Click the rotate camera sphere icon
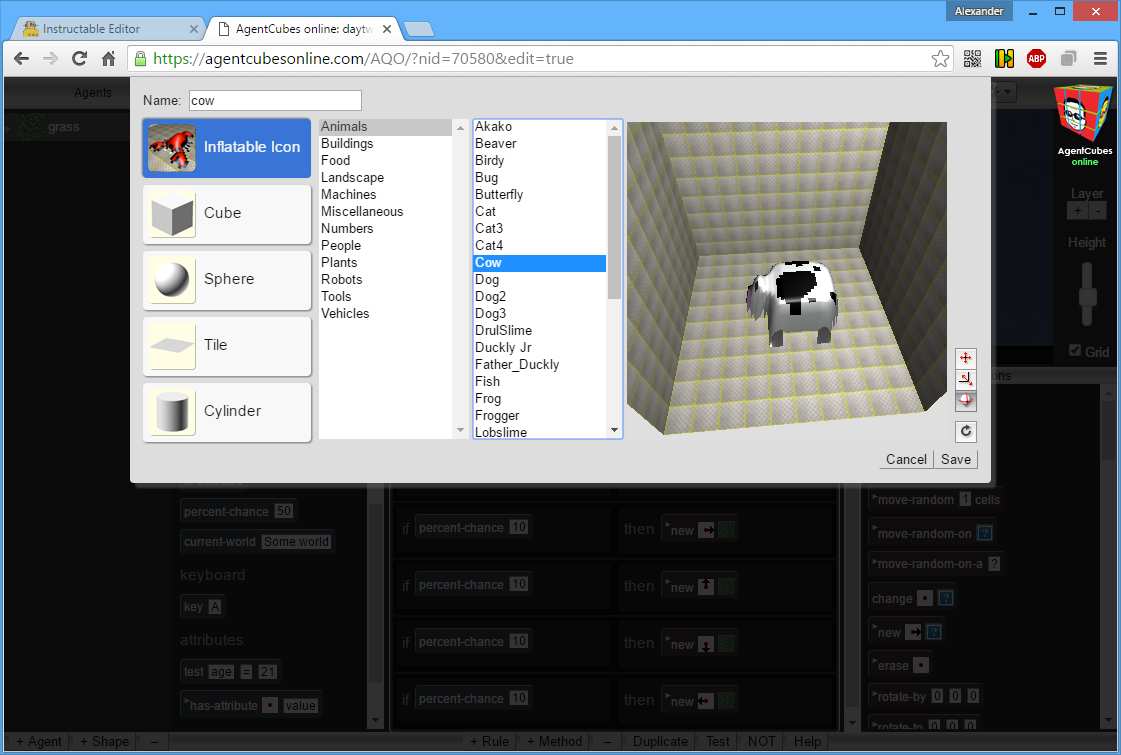This screenshot has width=1121, height=755. pyautogui.click(x=965, y=400)
